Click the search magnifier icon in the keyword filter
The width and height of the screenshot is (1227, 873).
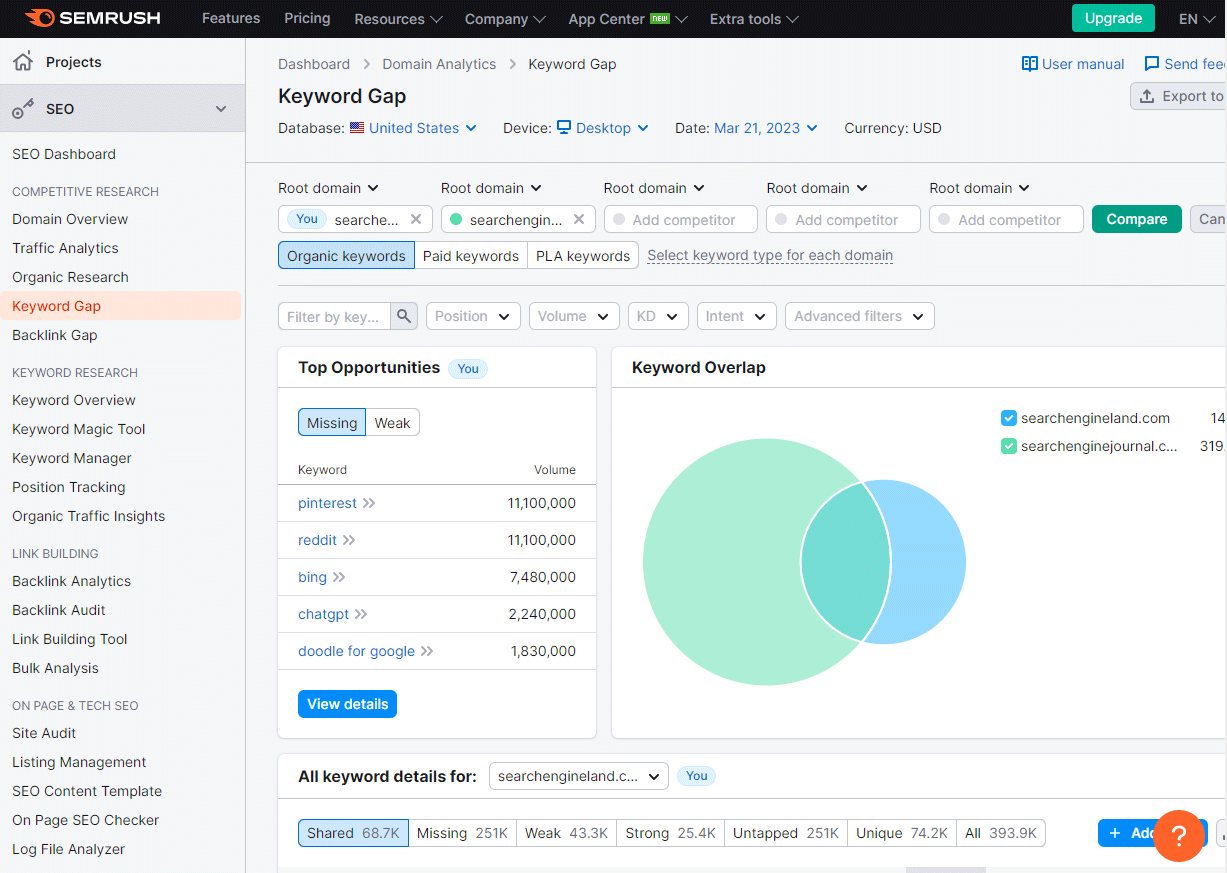[x=404, y=316]
